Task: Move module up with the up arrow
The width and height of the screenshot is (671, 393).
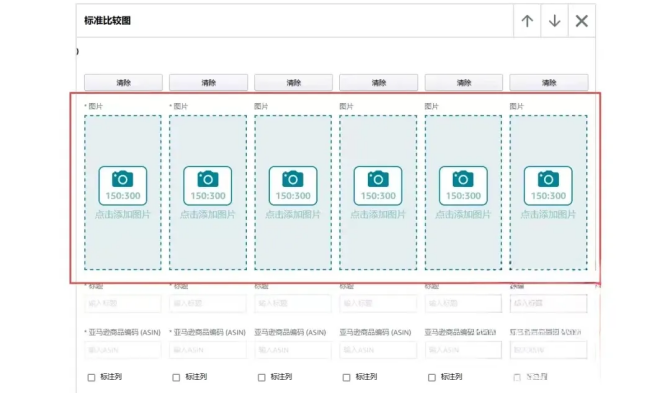Action: [x=527, y=21]
